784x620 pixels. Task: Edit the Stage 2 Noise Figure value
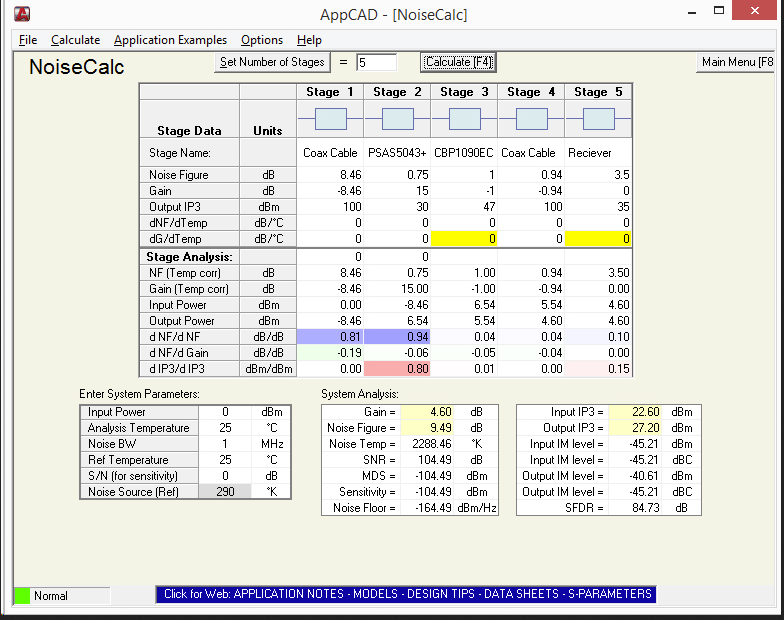click(397, 174)
